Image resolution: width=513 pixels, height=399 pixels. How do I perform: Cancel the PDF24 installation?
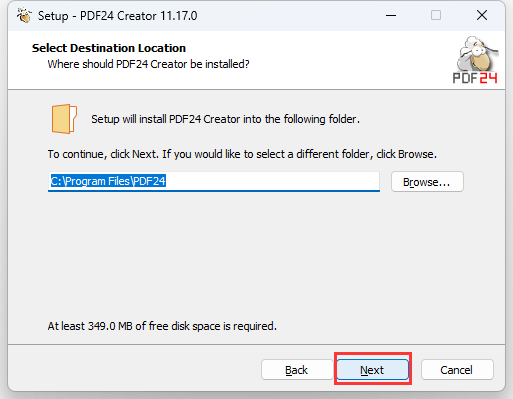click(x=457, y=370)
